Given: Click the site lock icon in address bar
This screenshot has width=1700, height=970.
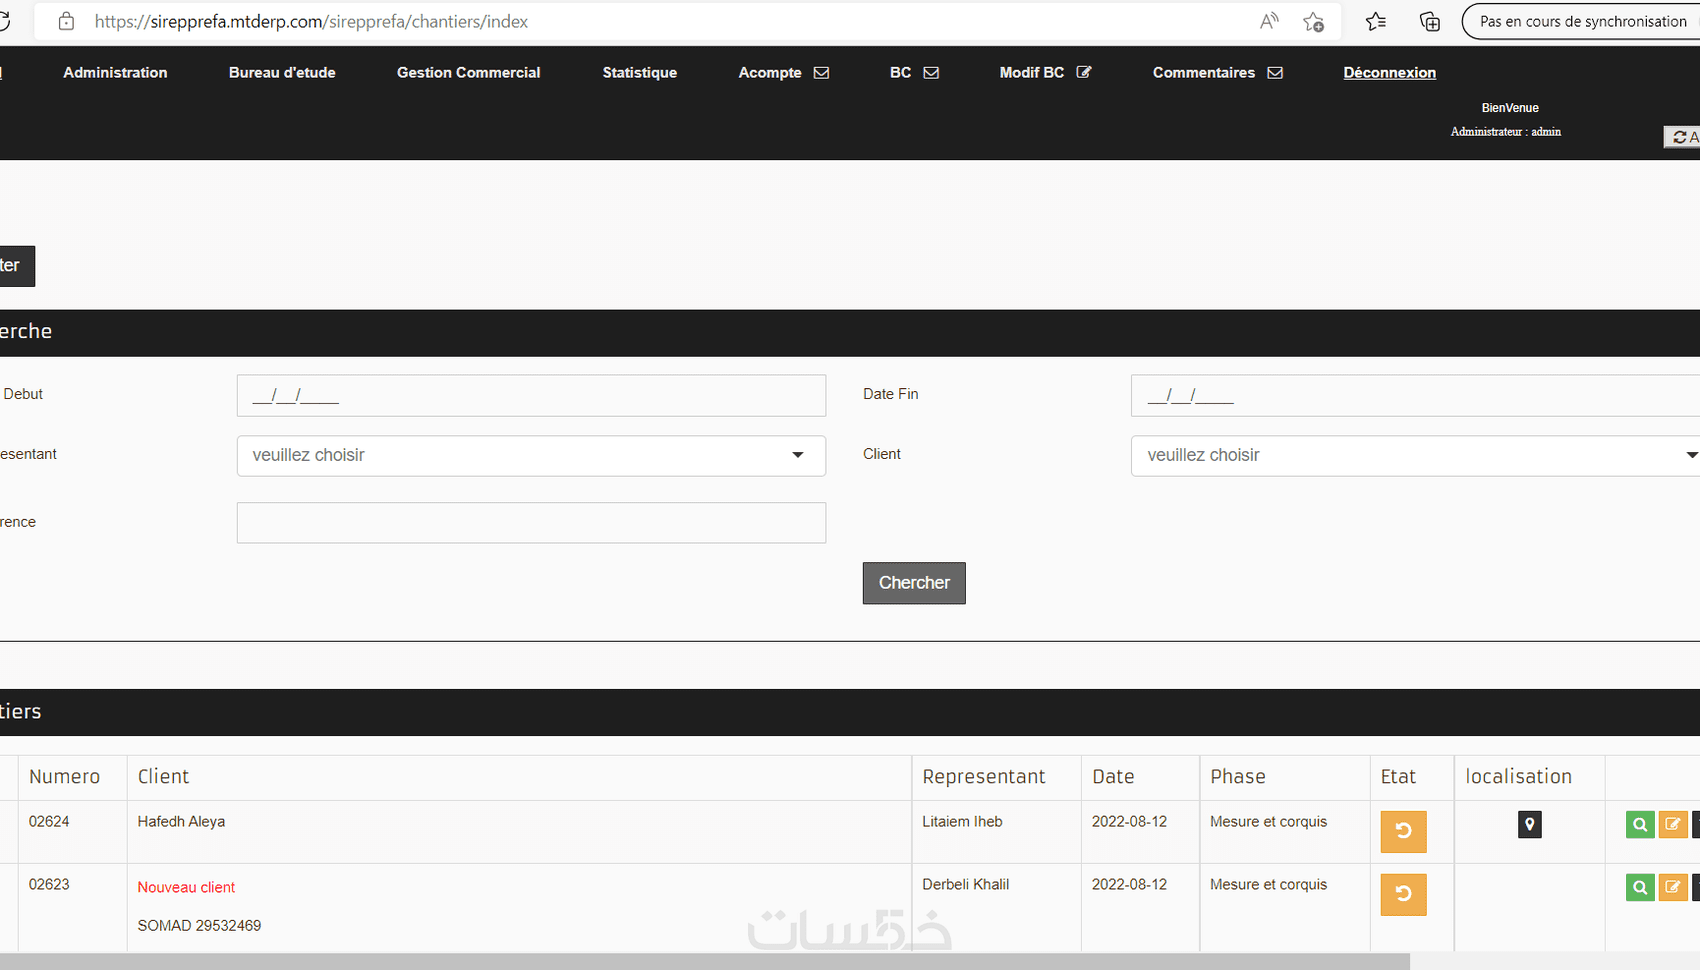Looking at the screenshot, I should coord(66,21).
